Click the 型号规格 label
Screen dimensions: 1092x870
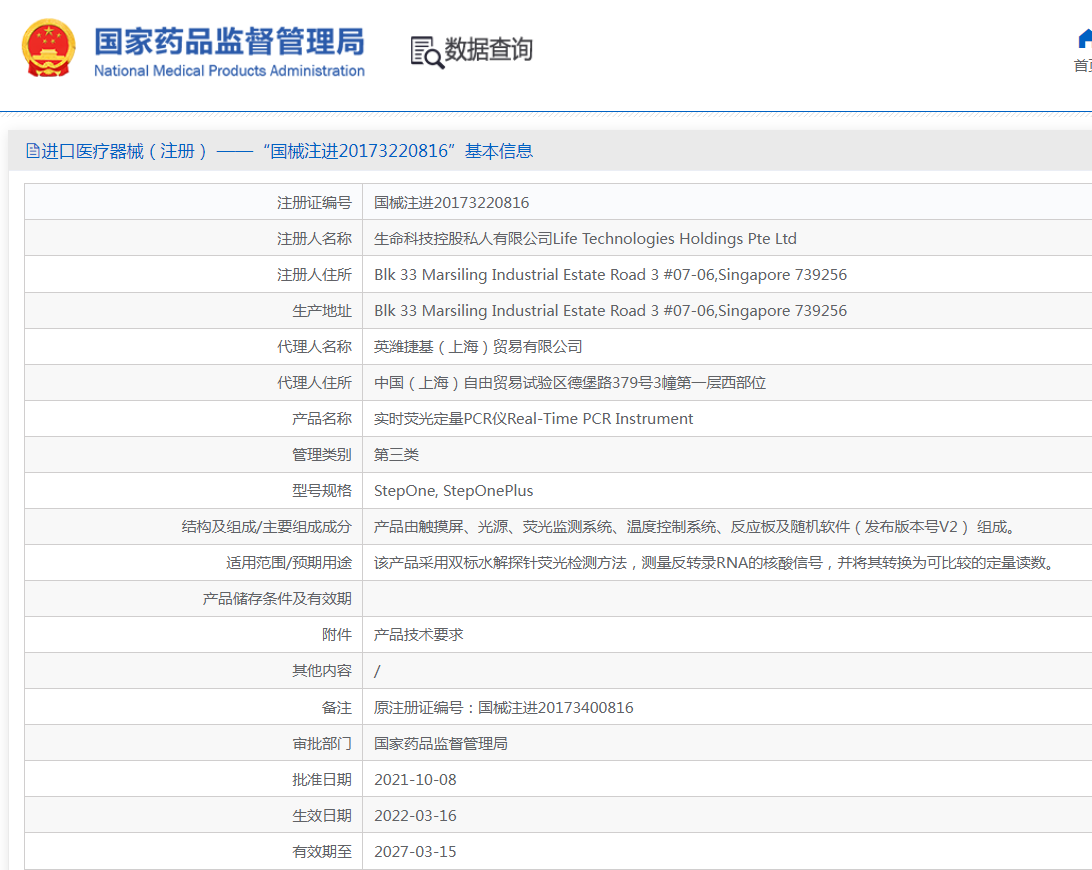(x=322, y=491)
